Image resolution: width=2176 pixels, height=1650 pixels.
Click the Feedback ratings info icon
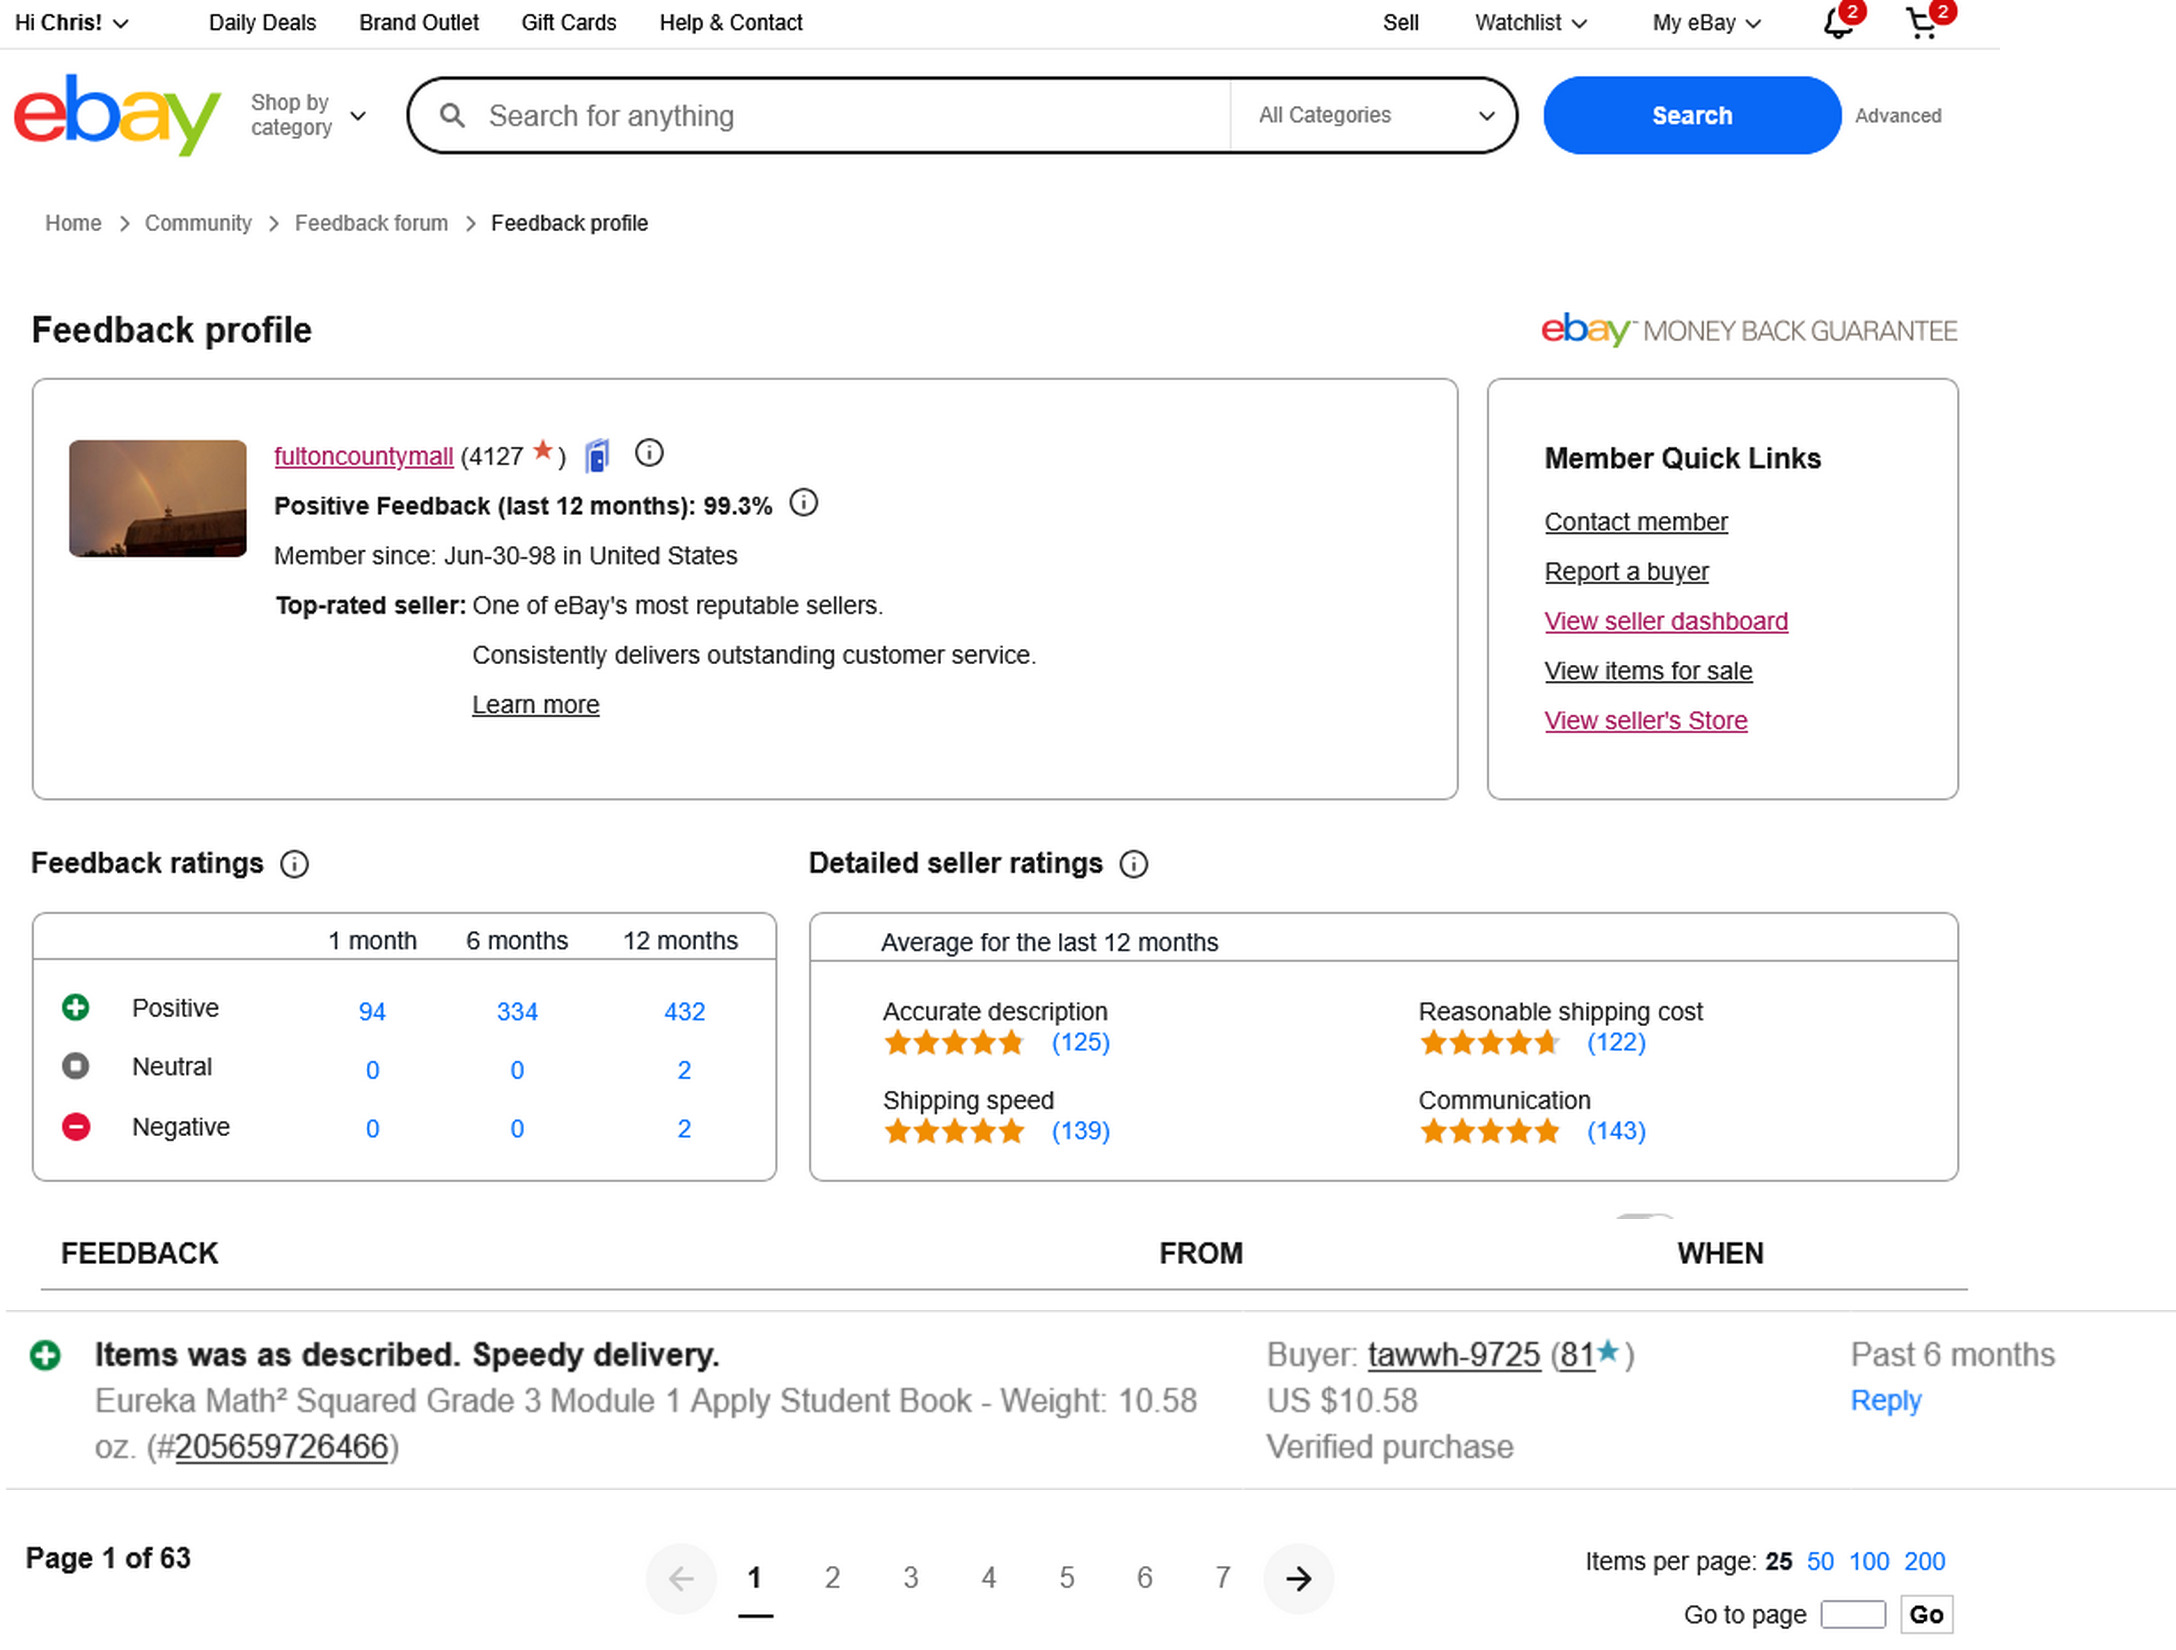pos(294,864)
